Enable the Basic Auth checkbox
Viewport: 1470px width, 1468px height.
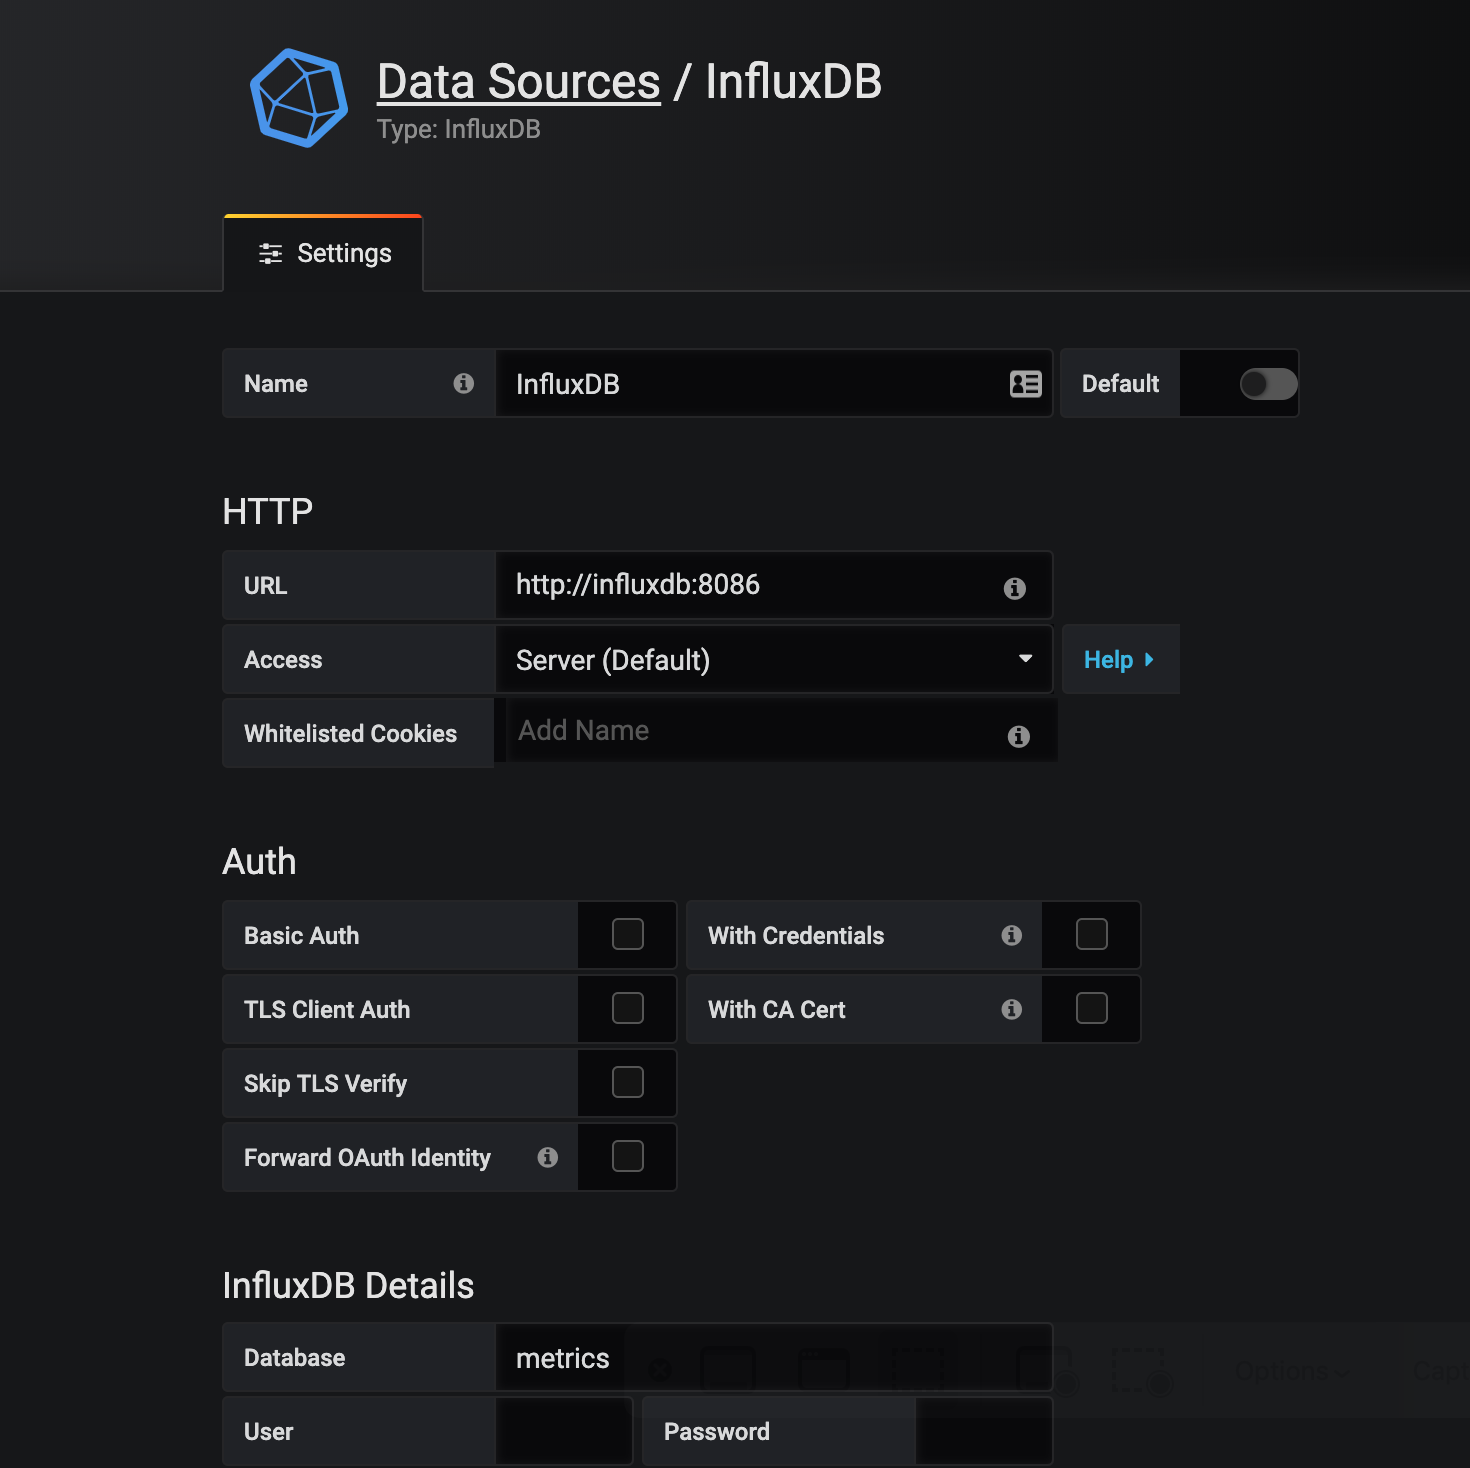[628, 934]
